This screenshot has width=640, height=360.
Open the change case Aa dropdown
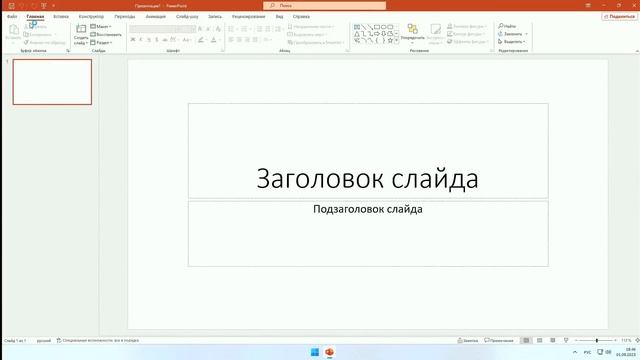pyautogui.click(x=187, y=40)
